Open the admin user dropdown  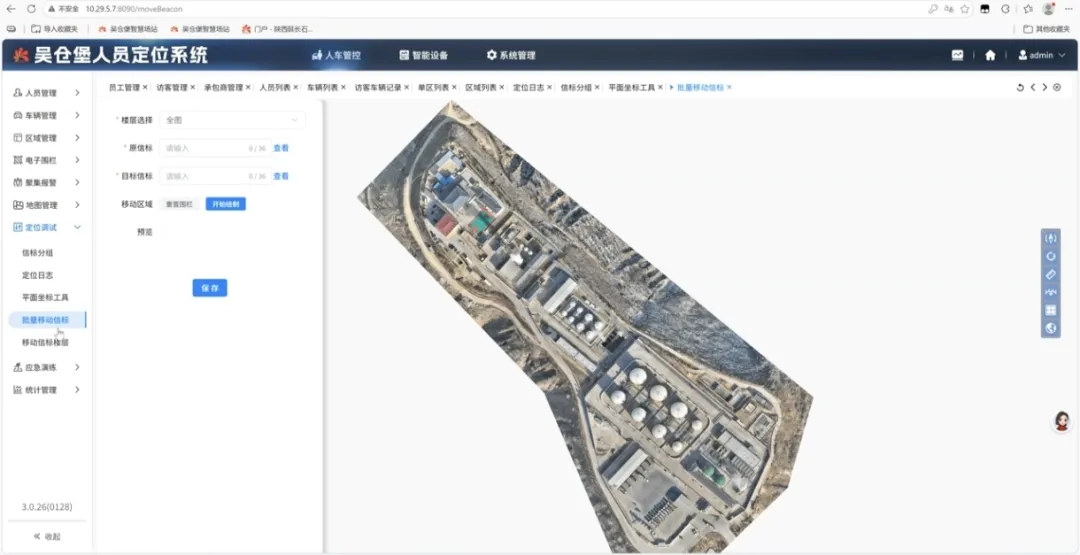tap(1041, 55)
